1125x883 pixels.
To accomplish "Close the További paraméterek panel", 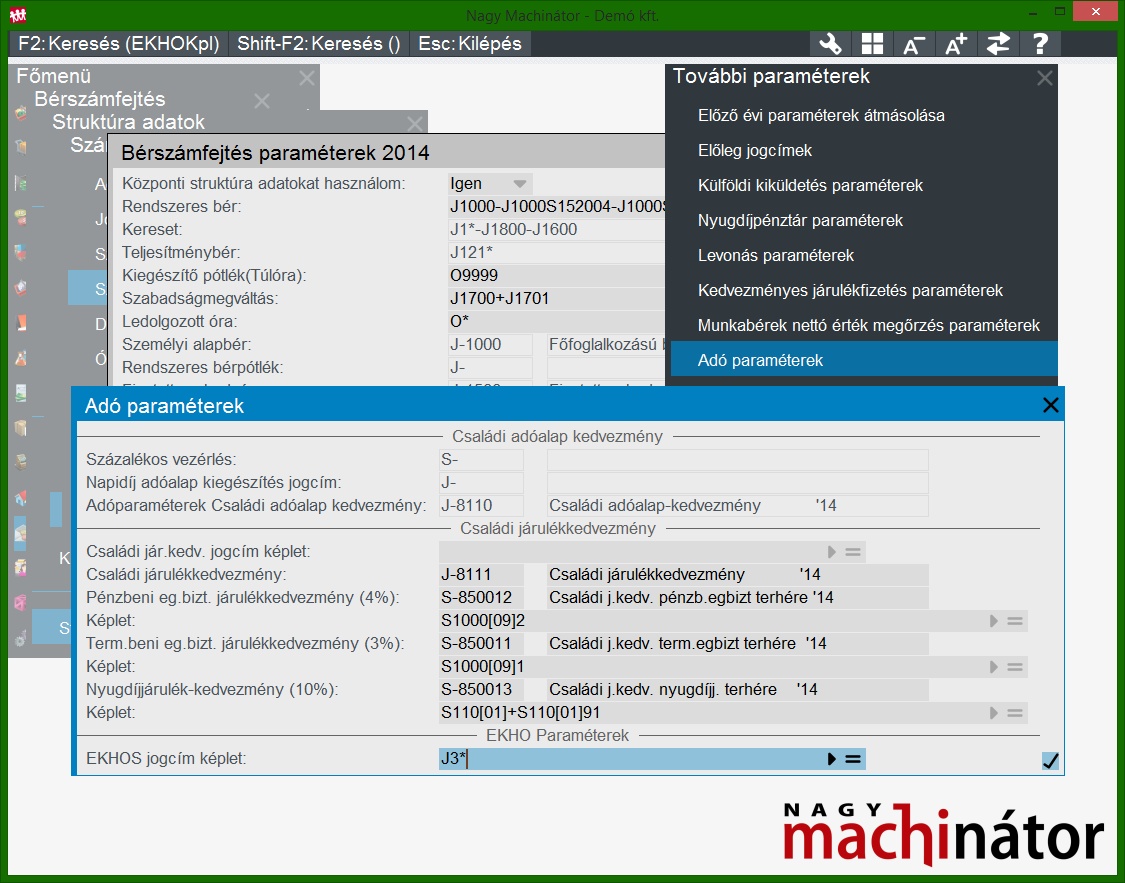I will coord(1045,77).
